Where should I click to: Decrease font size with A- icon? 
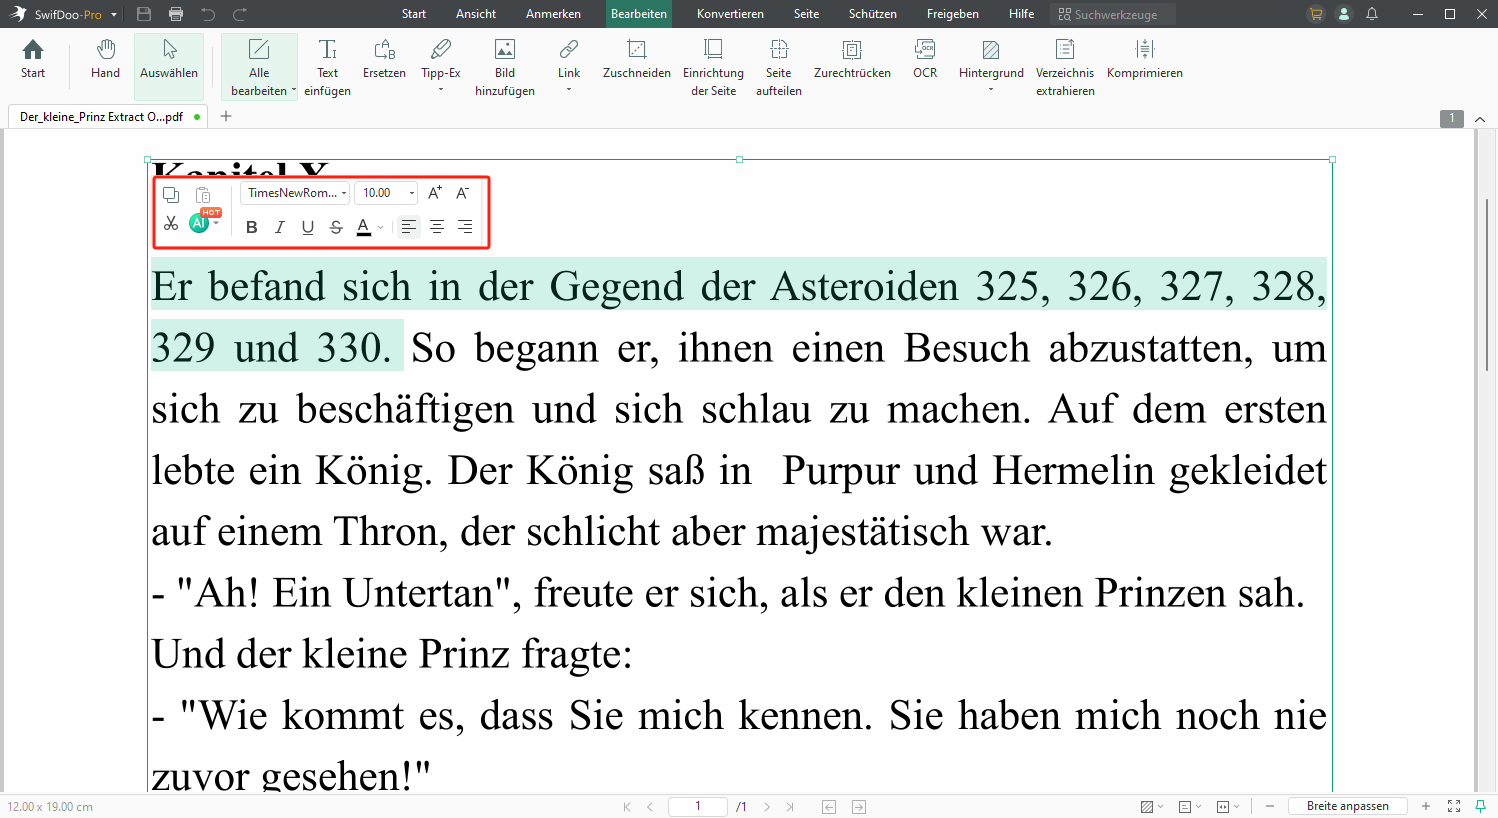[463, 193]
